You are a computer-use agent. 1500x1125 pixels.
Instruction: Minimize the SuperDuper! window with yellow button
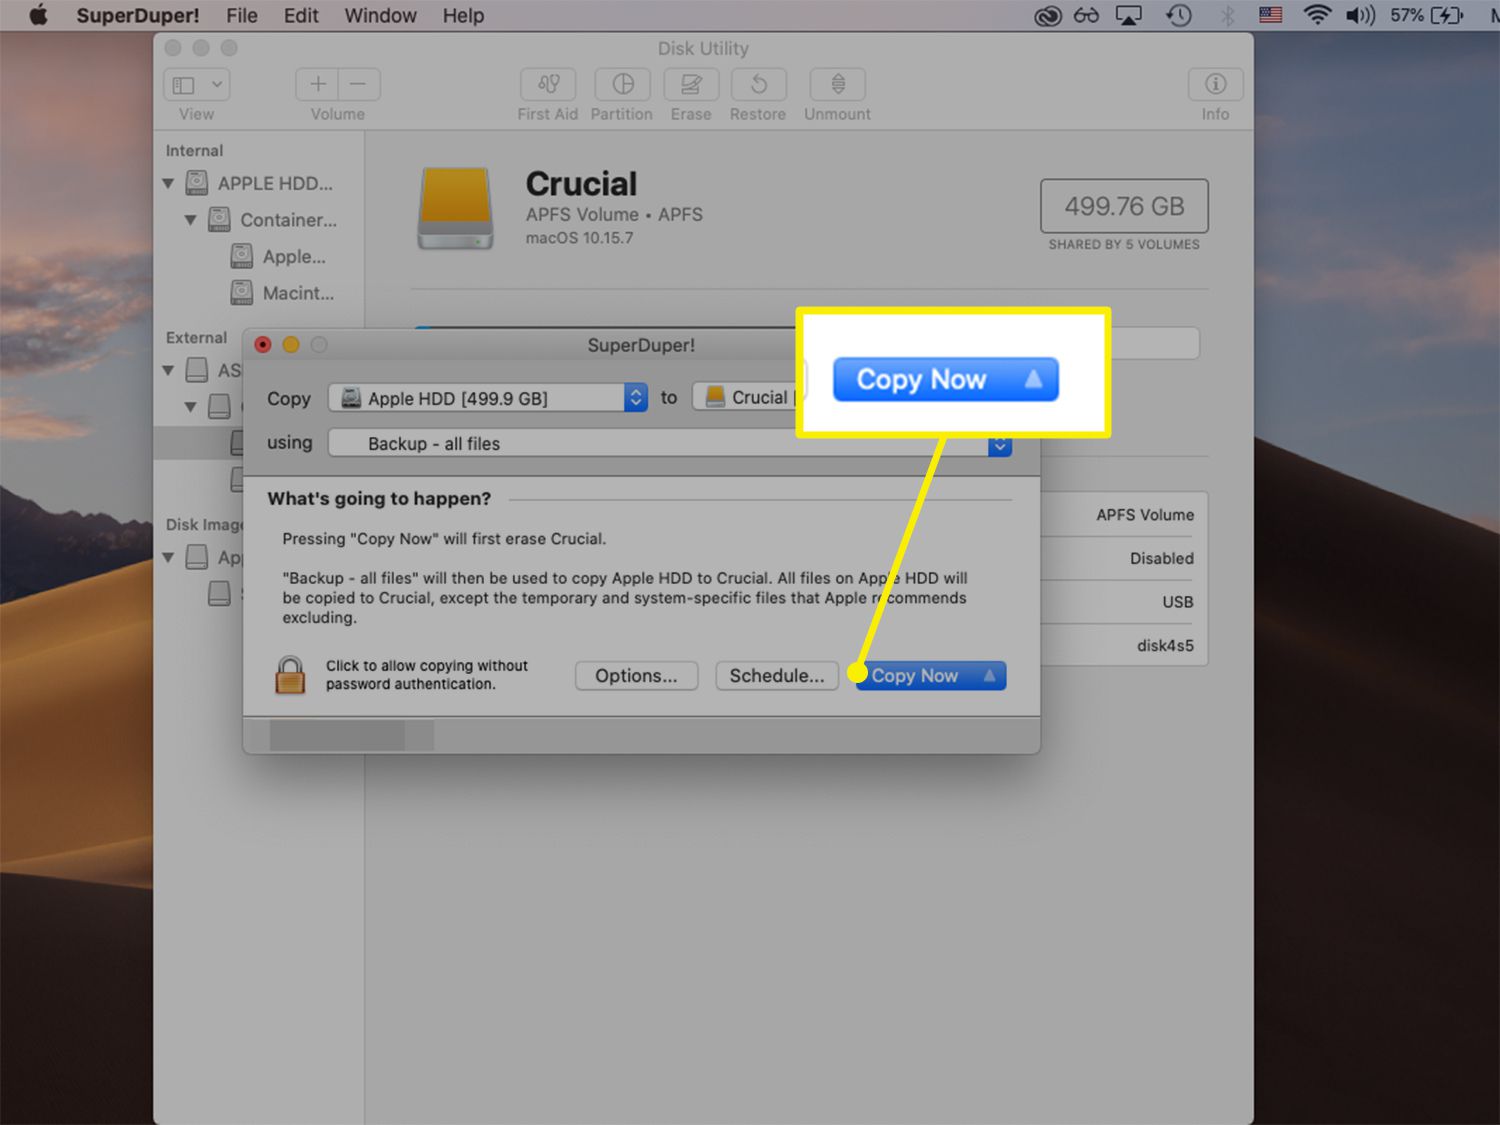[x=291, y=345]
